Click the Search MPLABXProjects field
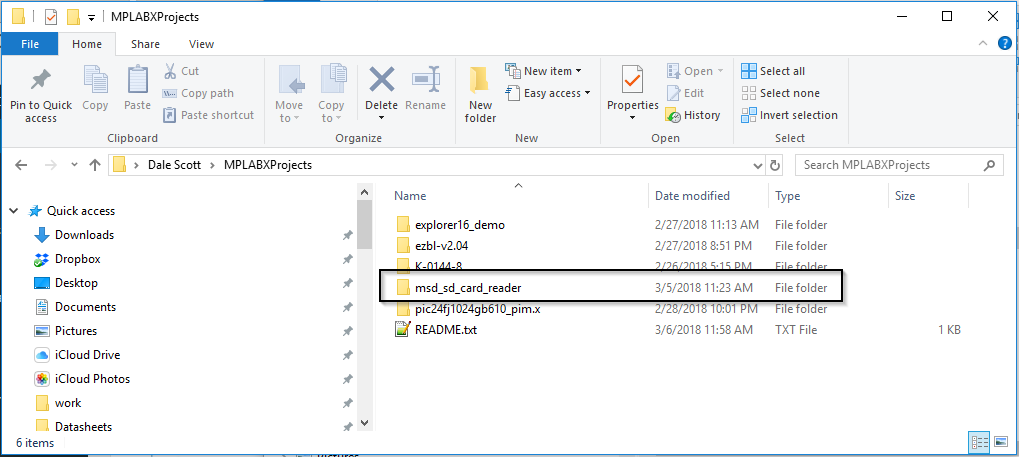Image resolution: width=1019 pixels, height=457 pixels. 897,165
